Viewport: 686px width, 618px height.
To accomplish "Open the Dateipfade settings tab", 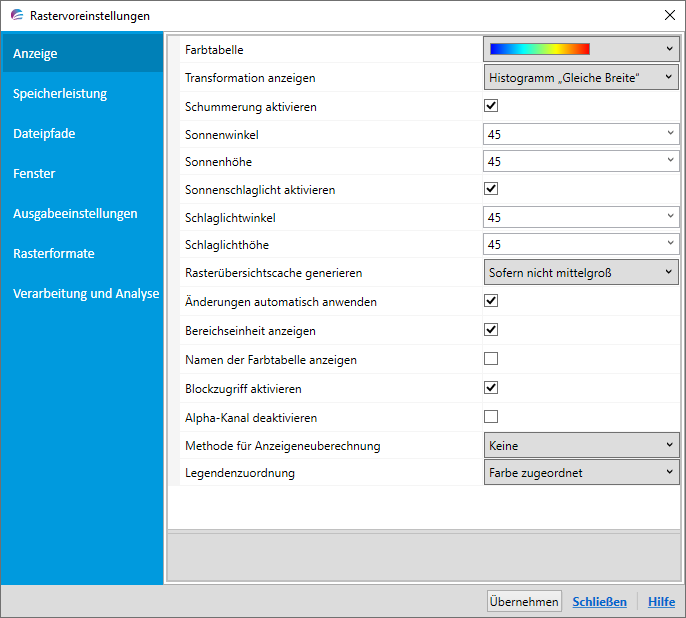I will (44, 133).
